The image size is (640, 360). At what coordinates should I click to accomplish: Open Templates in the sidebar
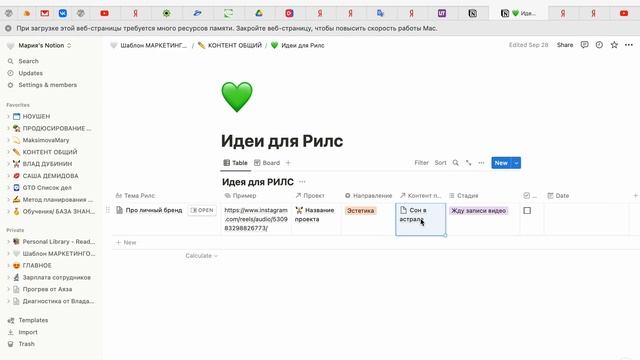point(33,320)
